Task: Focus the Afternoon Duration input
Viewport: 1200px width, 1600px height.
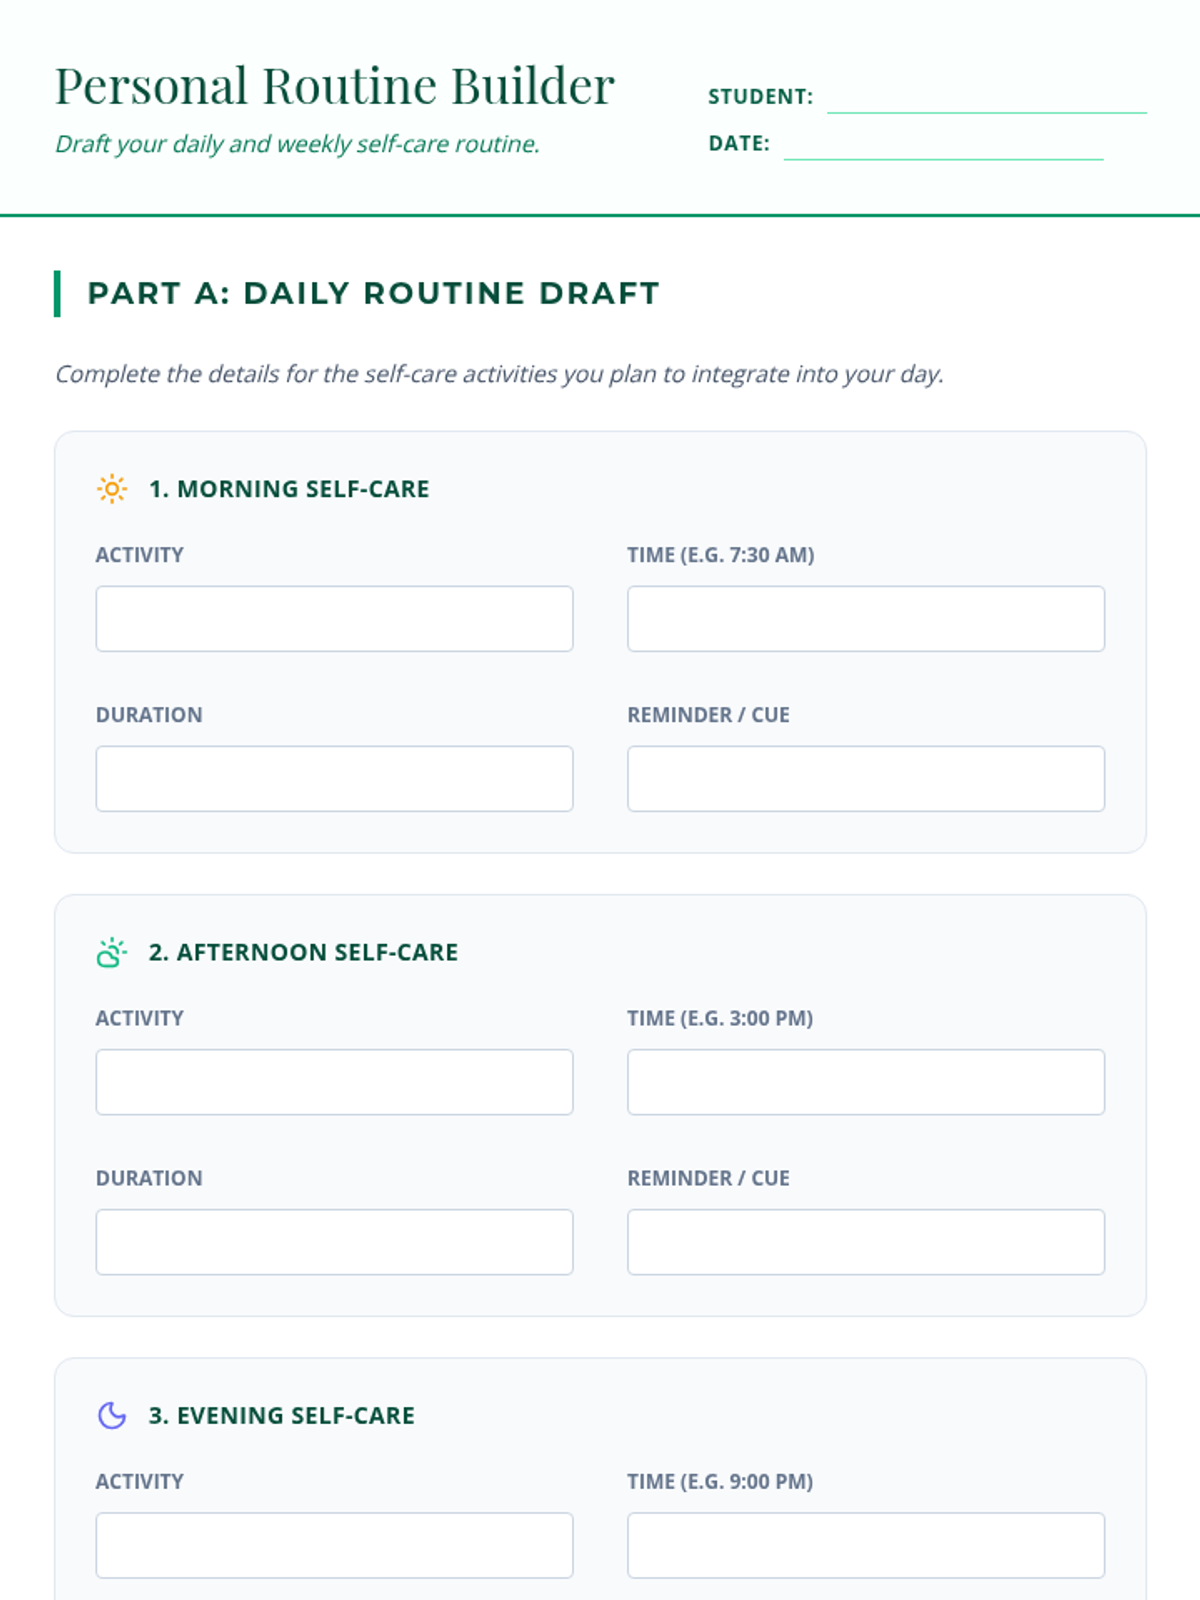Action: point(334,1242)
